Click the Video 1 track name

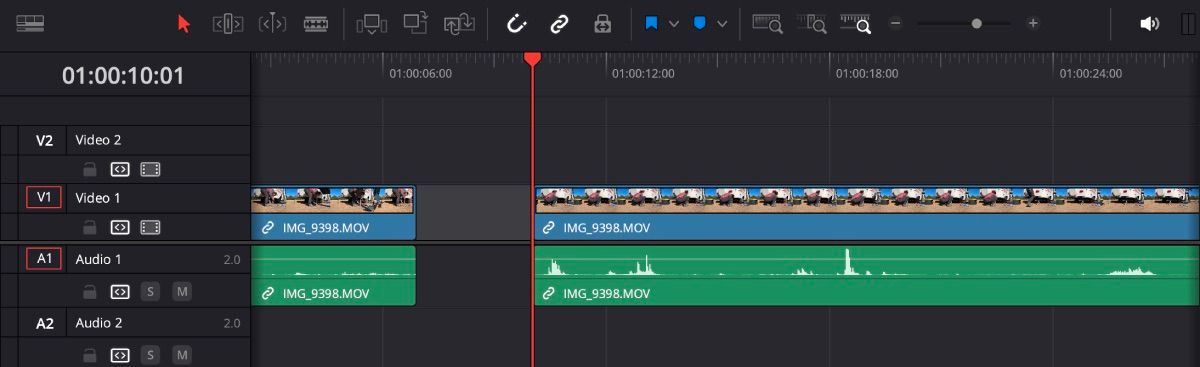point(98,198)
